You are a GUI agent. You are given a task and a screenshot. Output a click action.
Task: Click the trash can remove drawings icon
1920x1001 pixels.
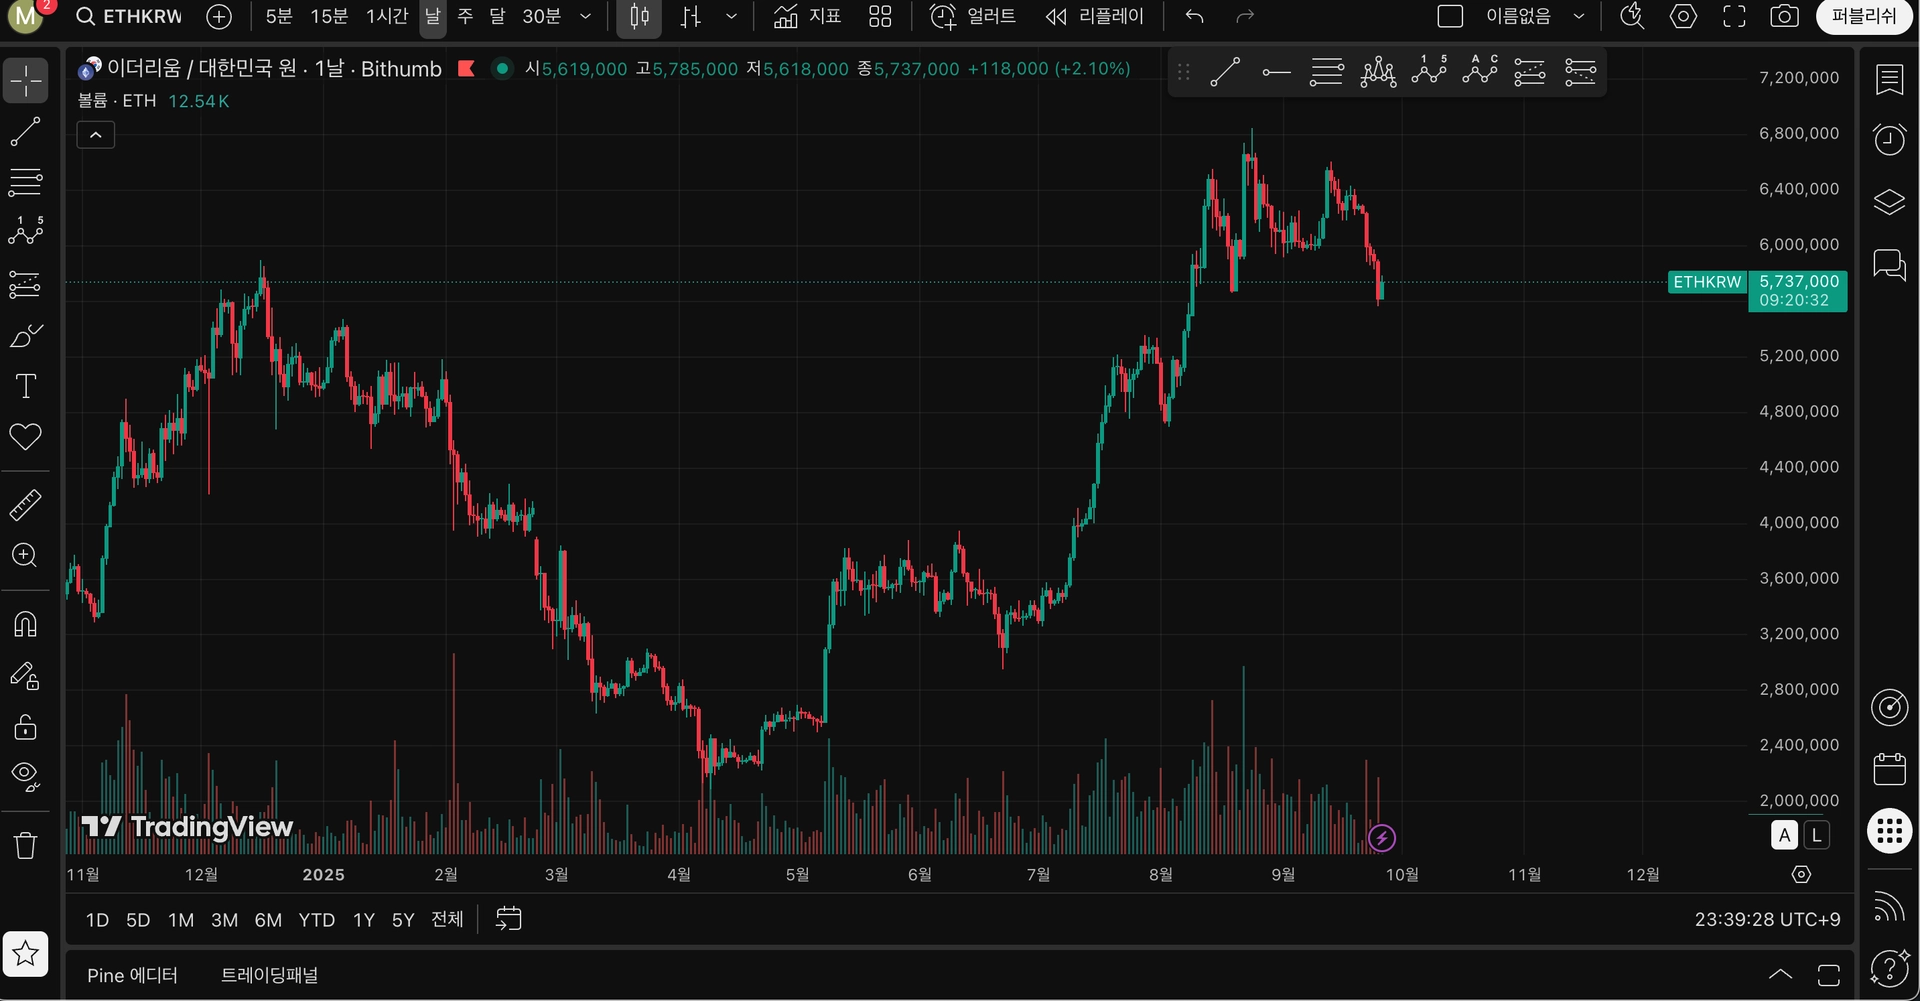coord(25,845)
